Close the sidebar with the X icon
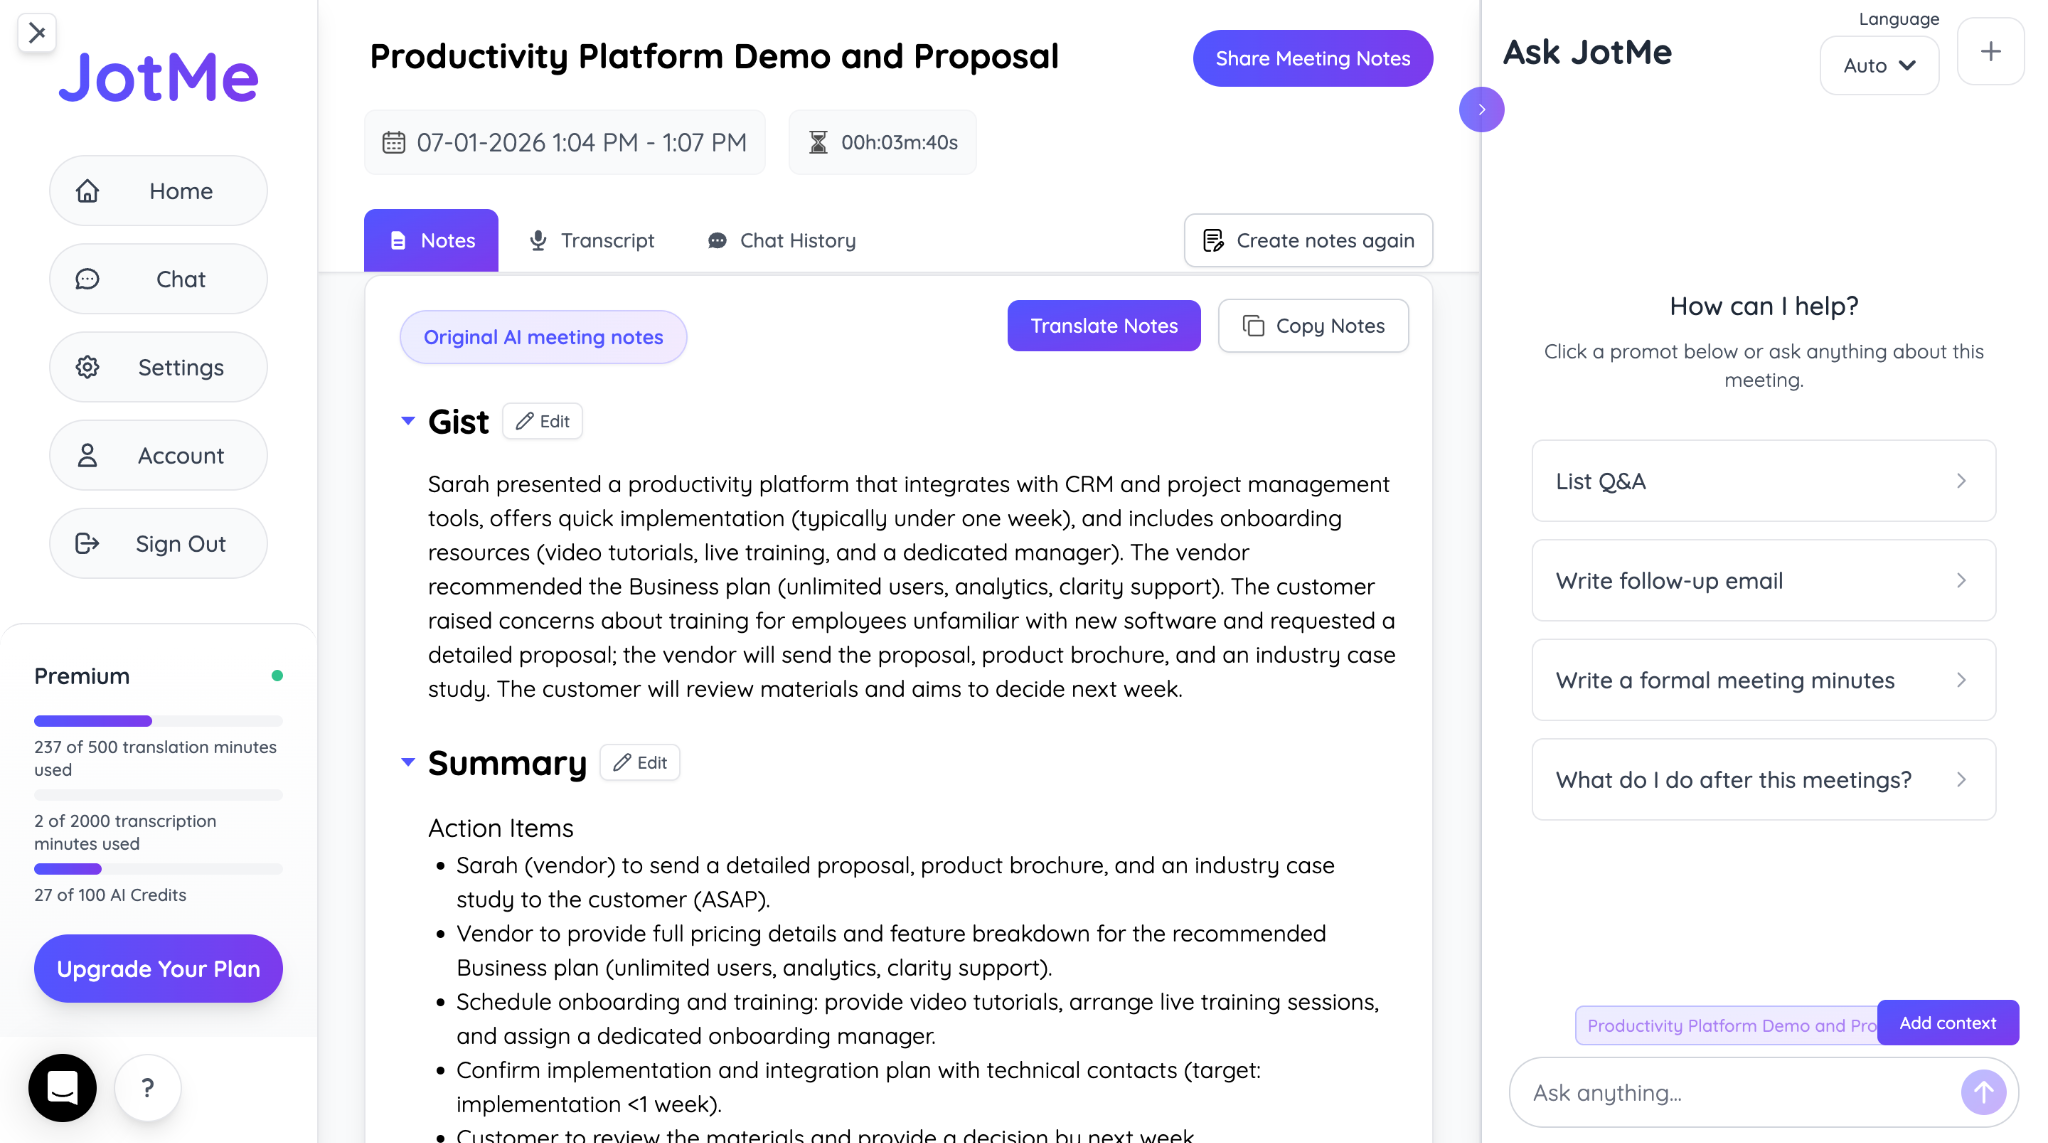 [x=37, y=33]
